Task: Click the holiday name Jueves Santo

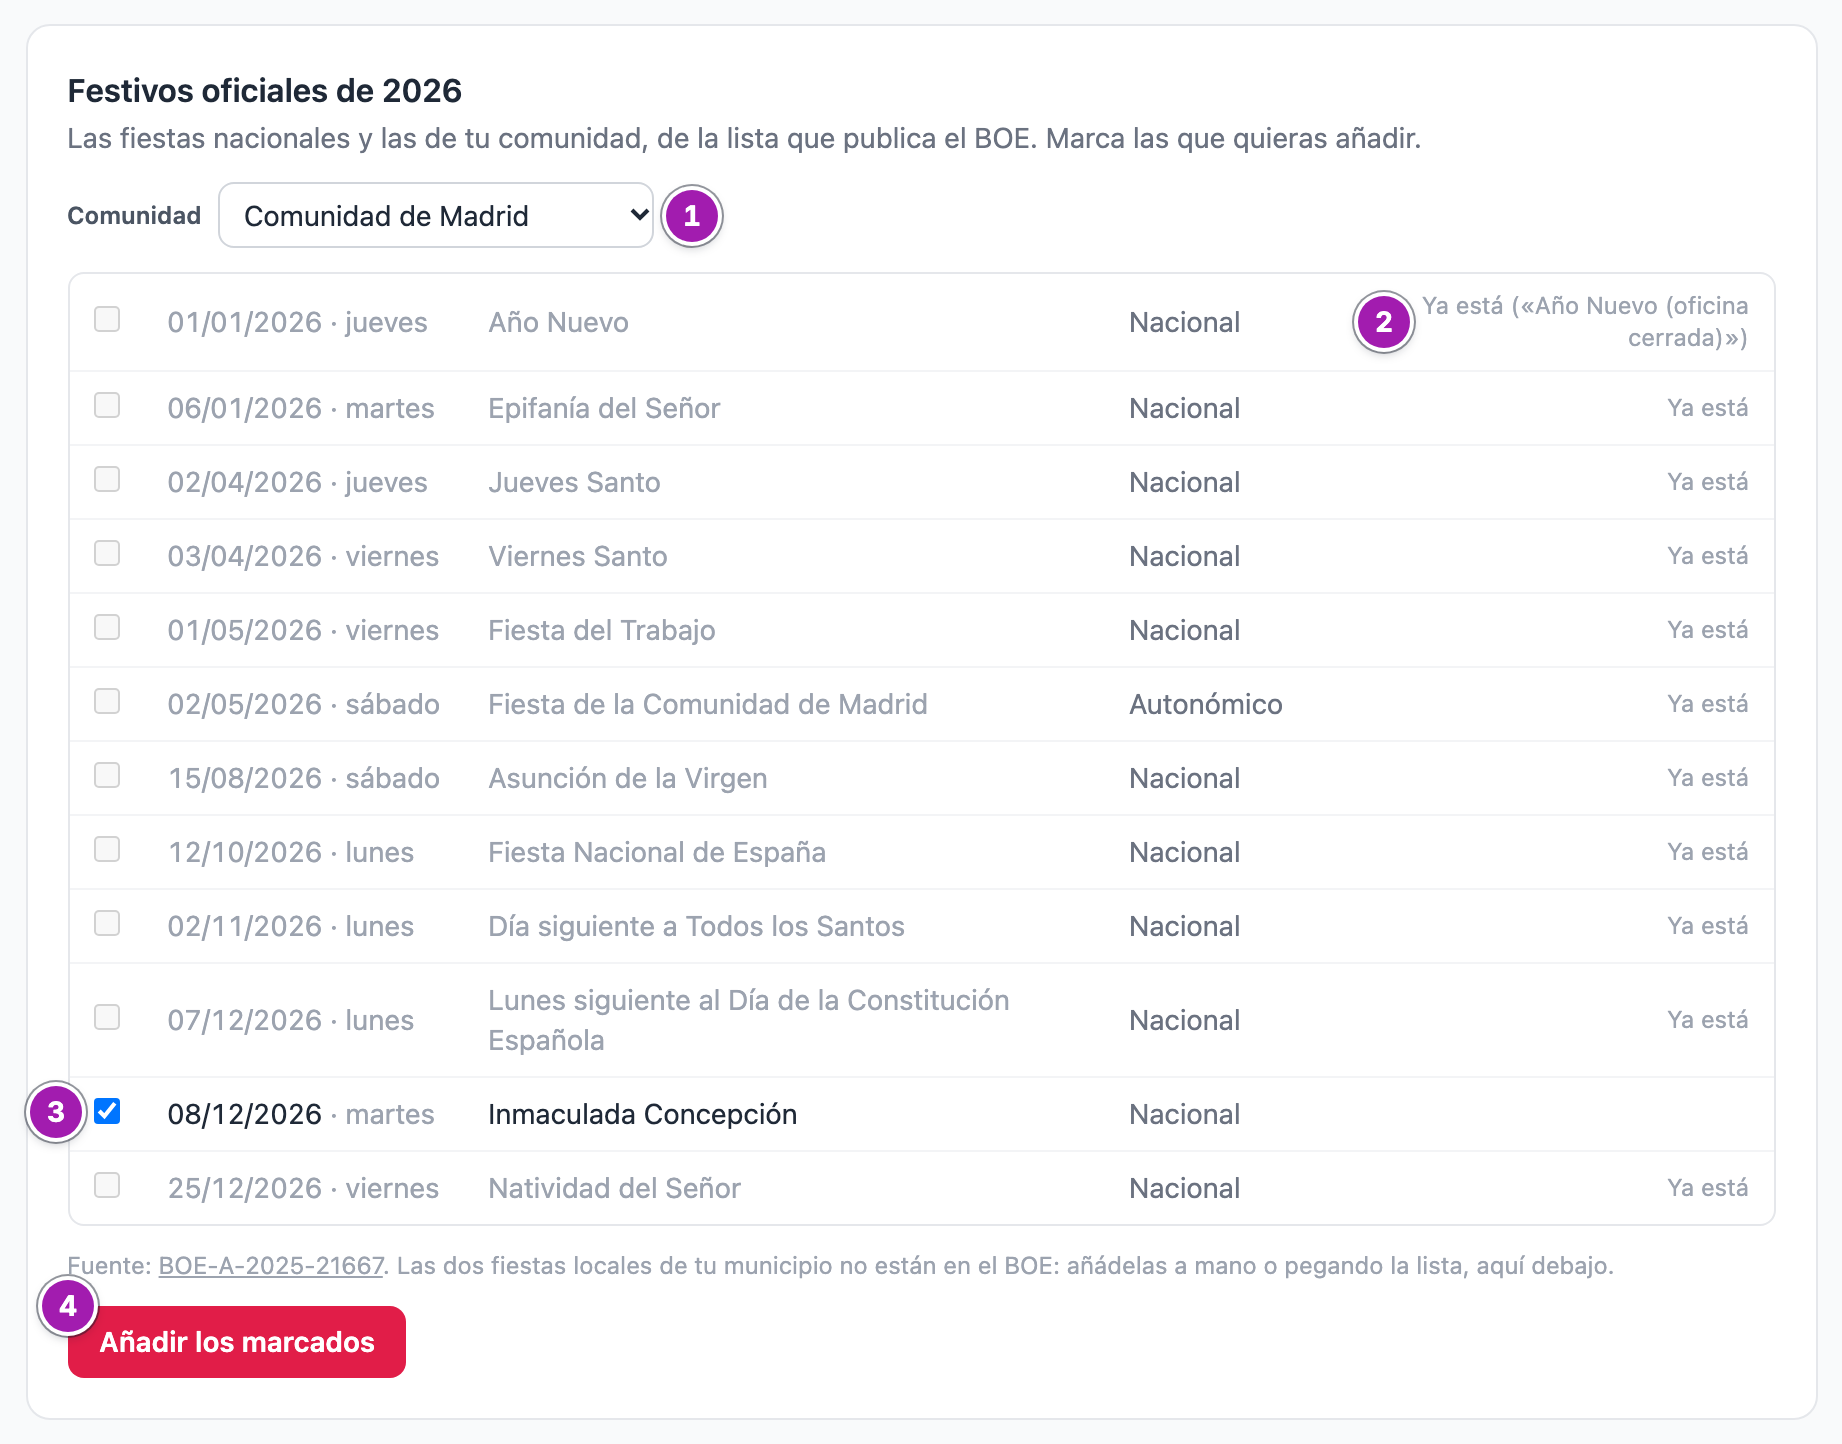Action: click(x=574, y=483)
